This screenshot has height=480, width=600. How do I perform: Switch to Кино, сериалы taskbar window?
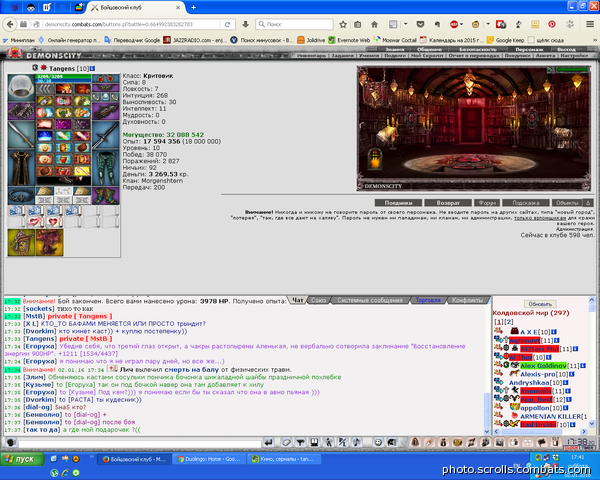284,459
